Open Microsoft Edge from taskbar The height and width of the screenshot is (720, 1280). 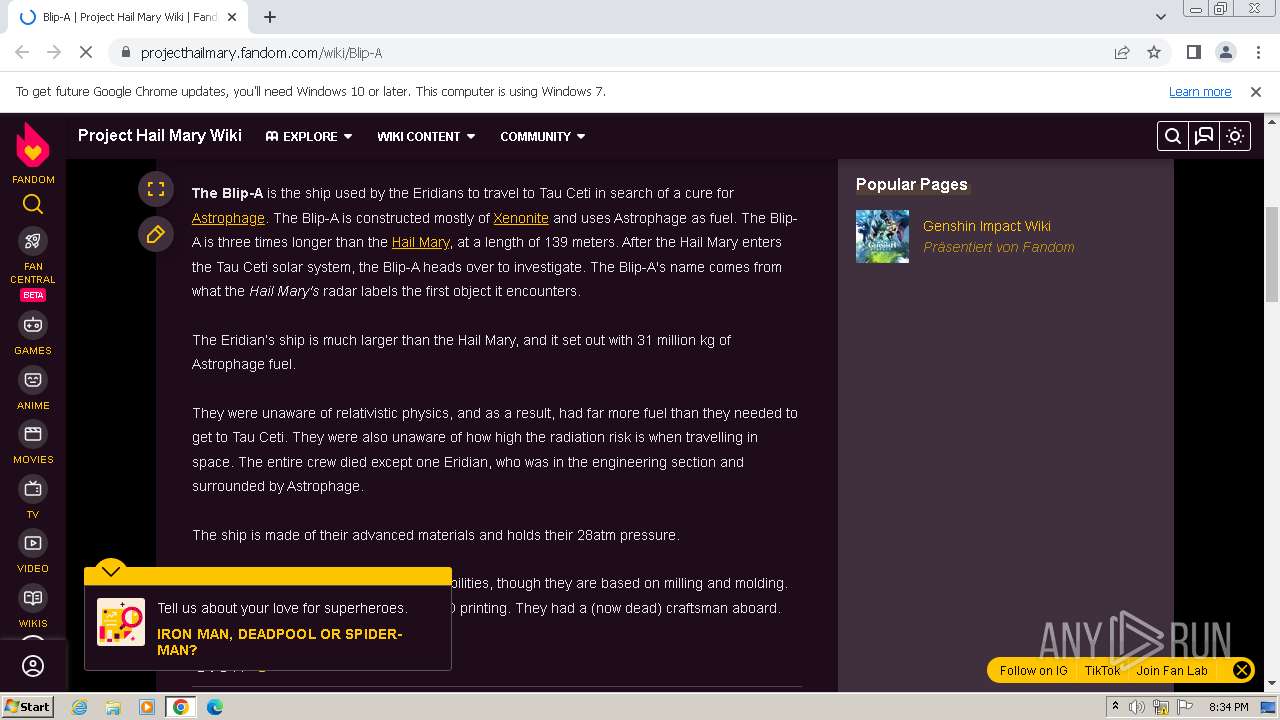point(215,707)
